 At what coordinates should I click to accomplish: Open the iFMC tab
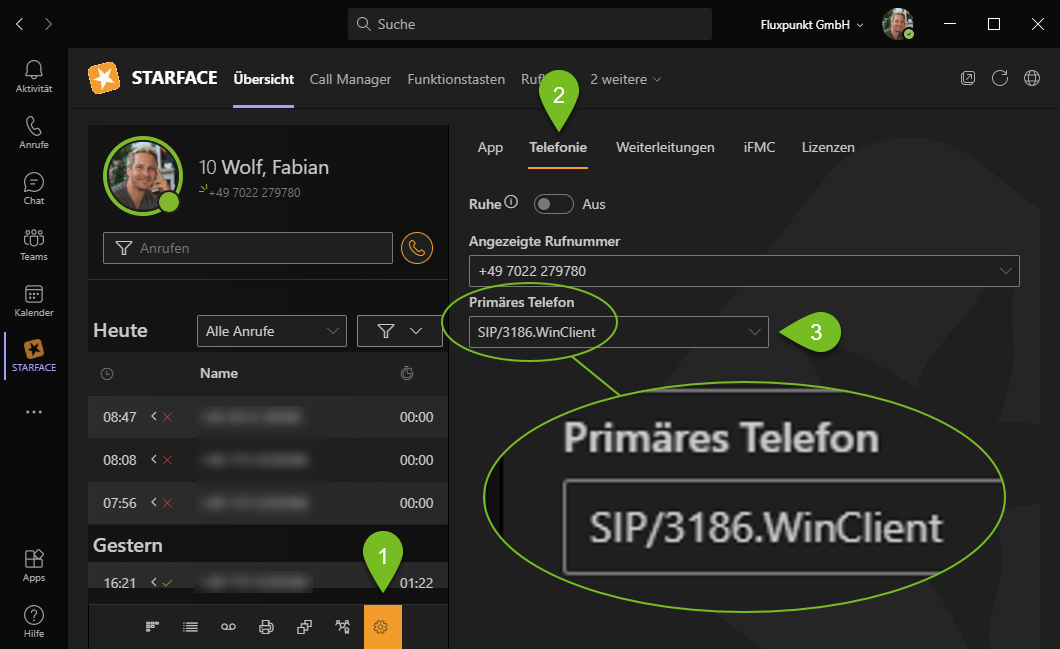pyautogui.click(x=759, y=147)
